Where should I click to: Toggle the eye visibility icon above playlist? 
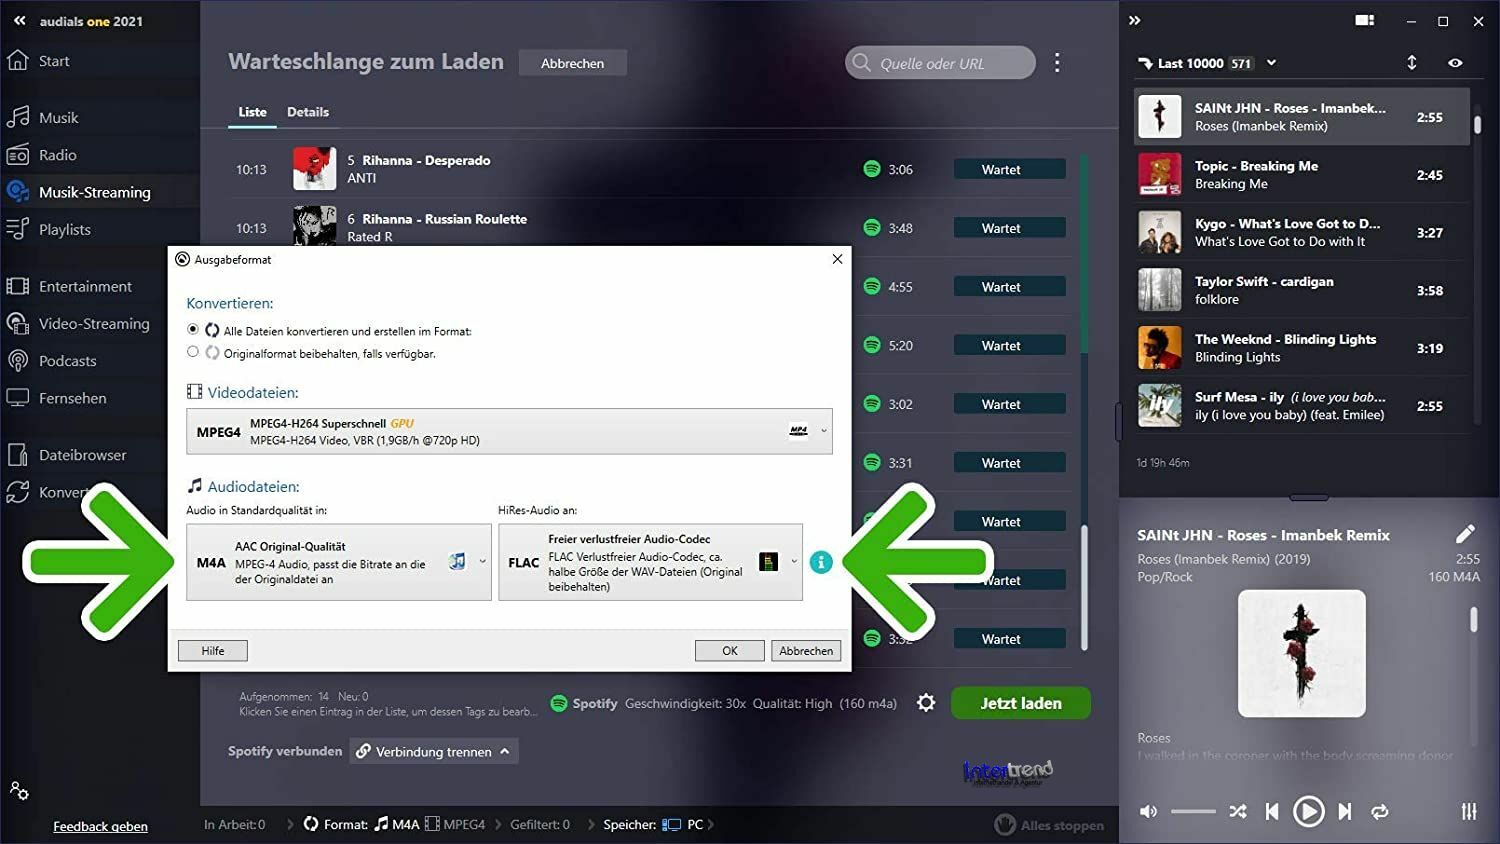pyautogui.click(x=1455, y=63)
